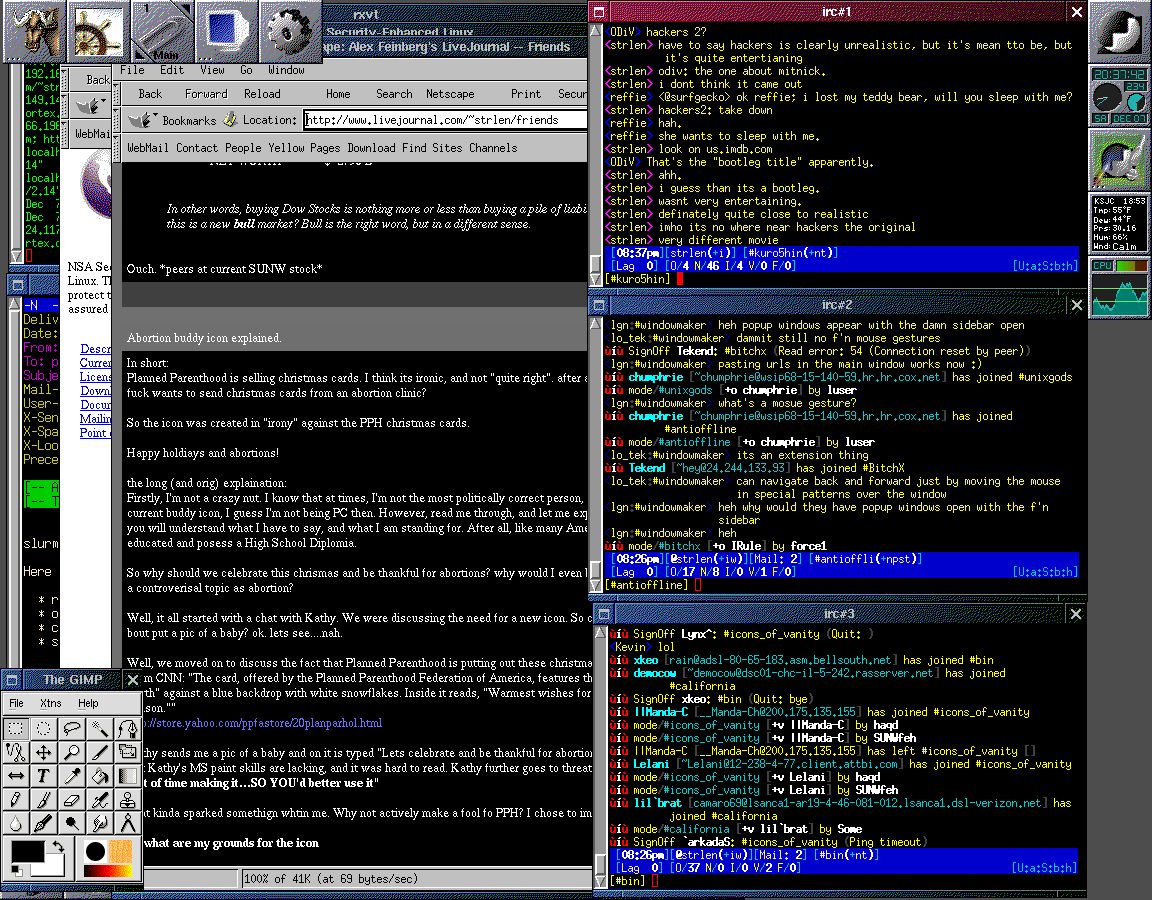
Task: Open the store.yahoo.com ppfastore link
Action: pyautogui.click(x=264, y=723)
